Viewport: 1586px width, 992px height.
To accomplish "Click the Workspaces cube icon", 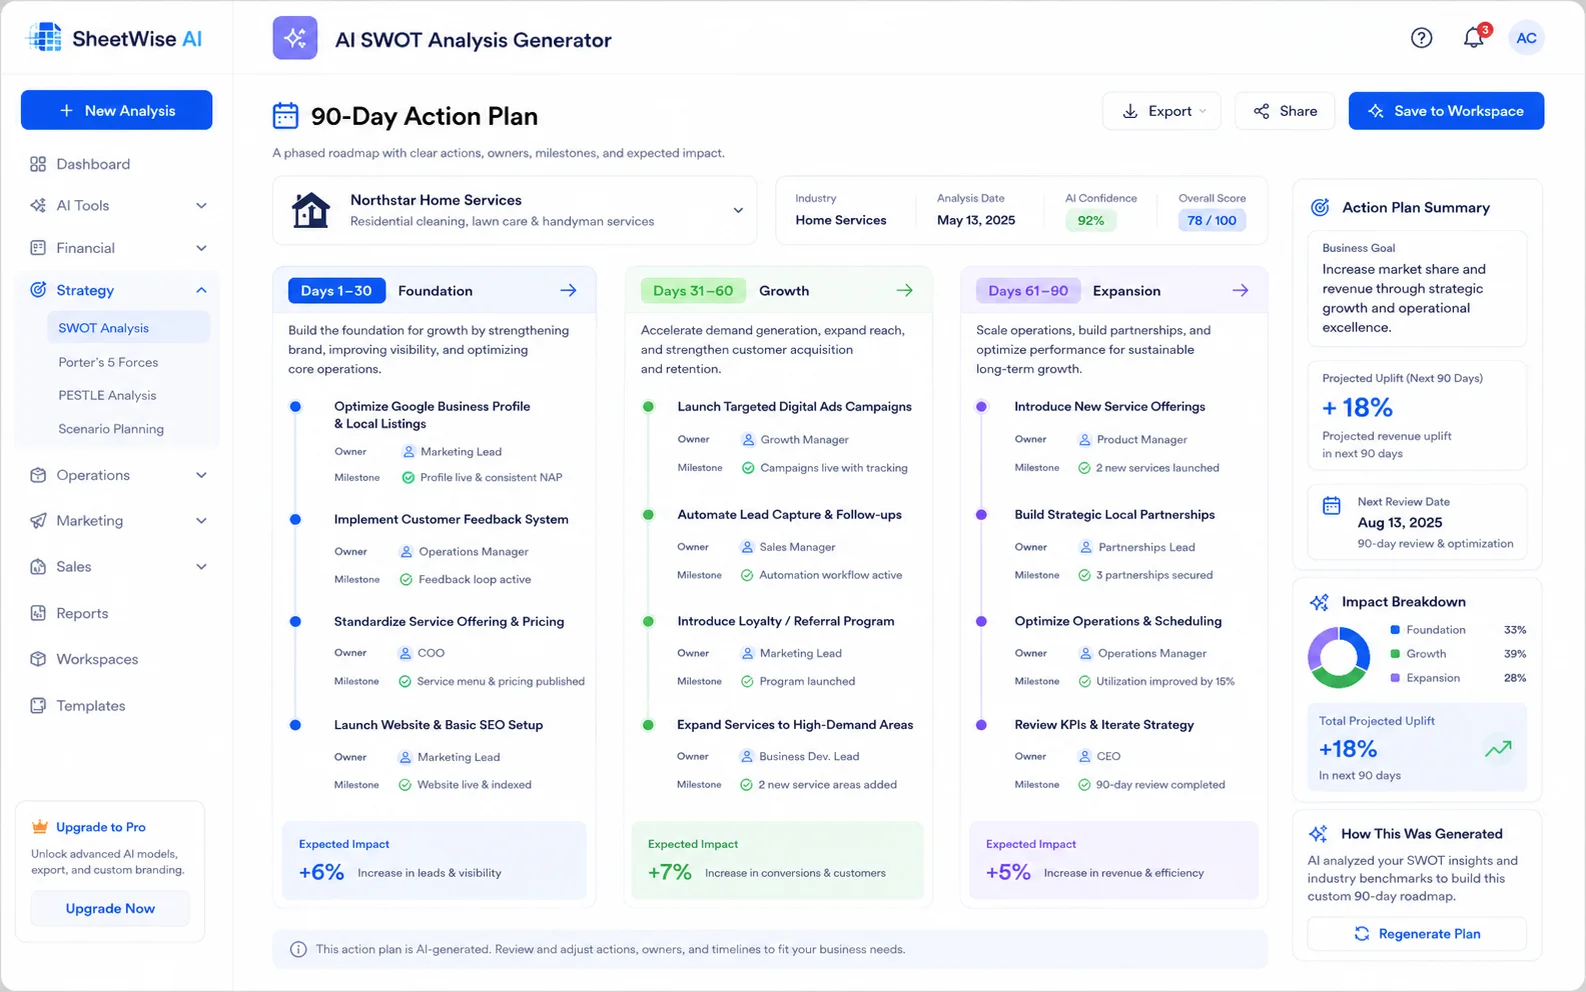I will coord(38,659).
